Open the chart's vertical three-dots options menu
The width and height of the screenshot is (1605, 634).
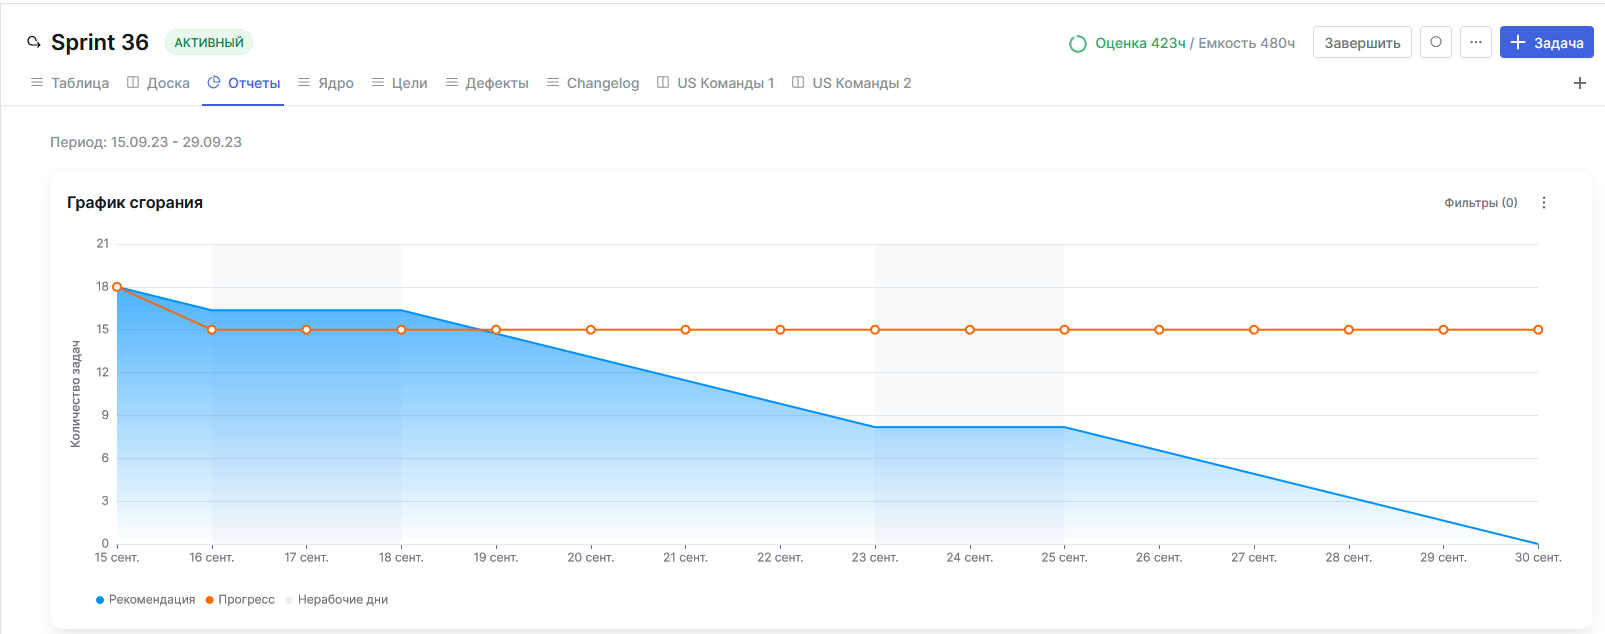1543,203
